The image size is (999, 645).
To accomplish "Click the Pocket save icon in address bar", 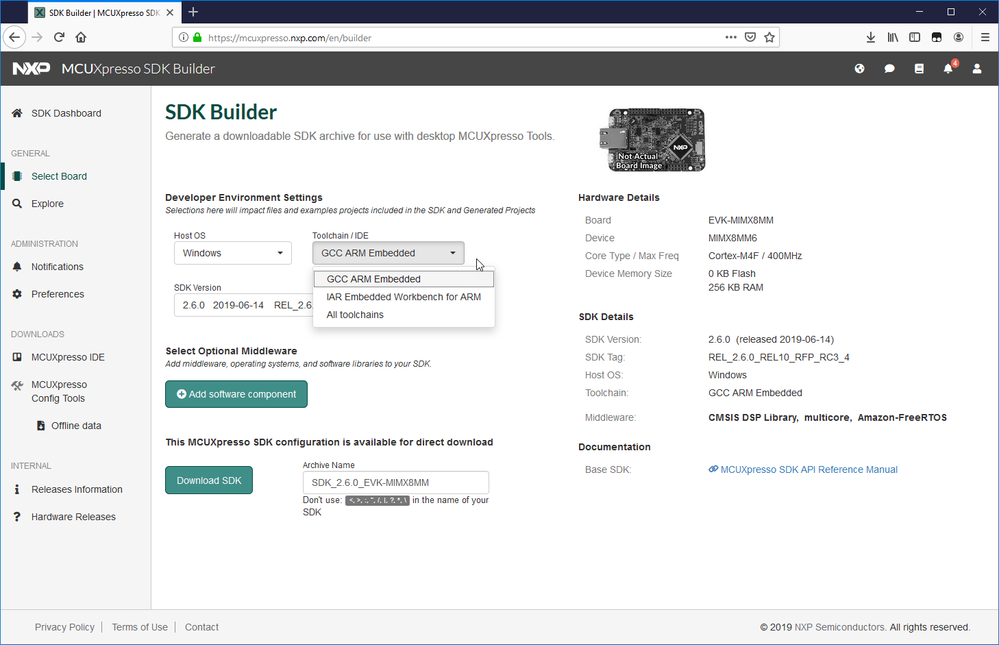I will (x=751, y=38).
